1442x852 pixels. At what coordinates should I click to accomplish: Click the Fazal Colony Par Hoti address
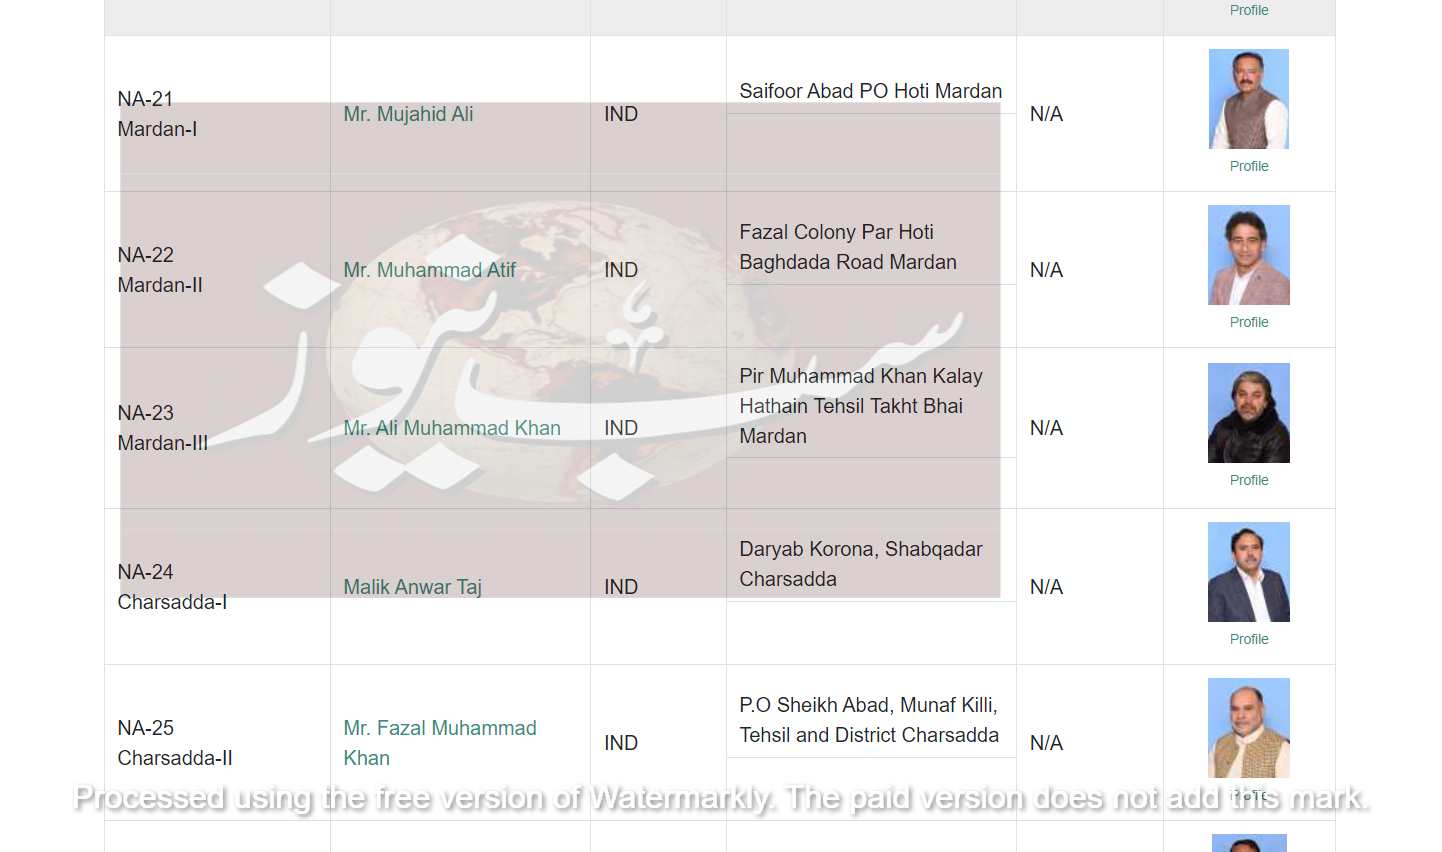pyautogui.click(x=848, y=247)
